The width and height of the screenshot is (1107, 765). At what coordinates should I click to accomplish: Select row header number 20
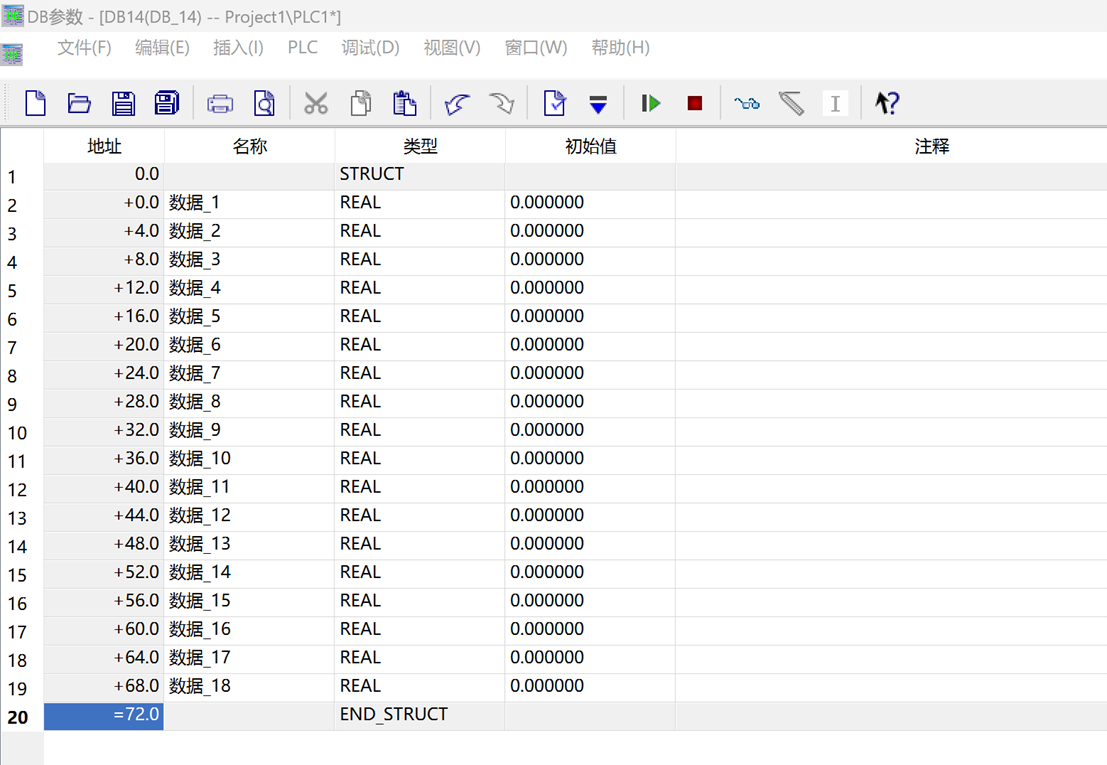(22, 717)
